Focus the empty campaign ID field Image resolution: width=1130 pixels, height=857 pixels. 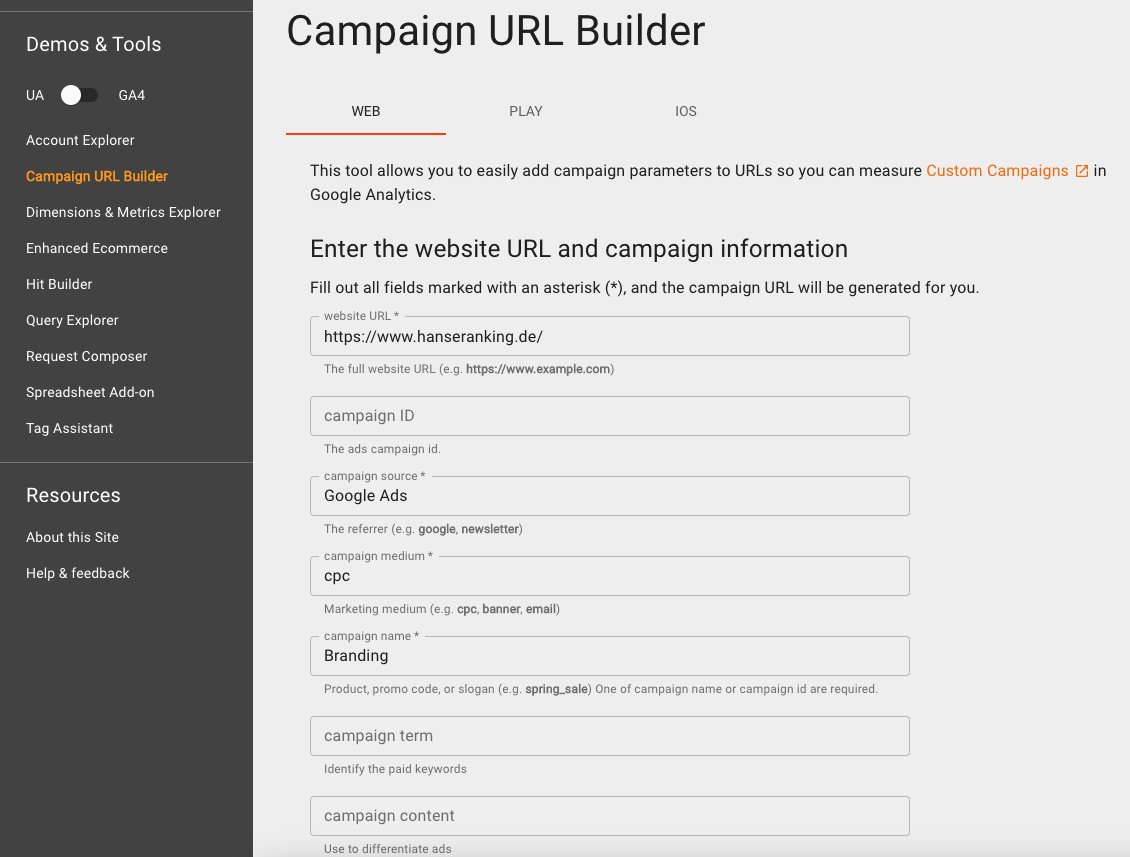(610, 416)
